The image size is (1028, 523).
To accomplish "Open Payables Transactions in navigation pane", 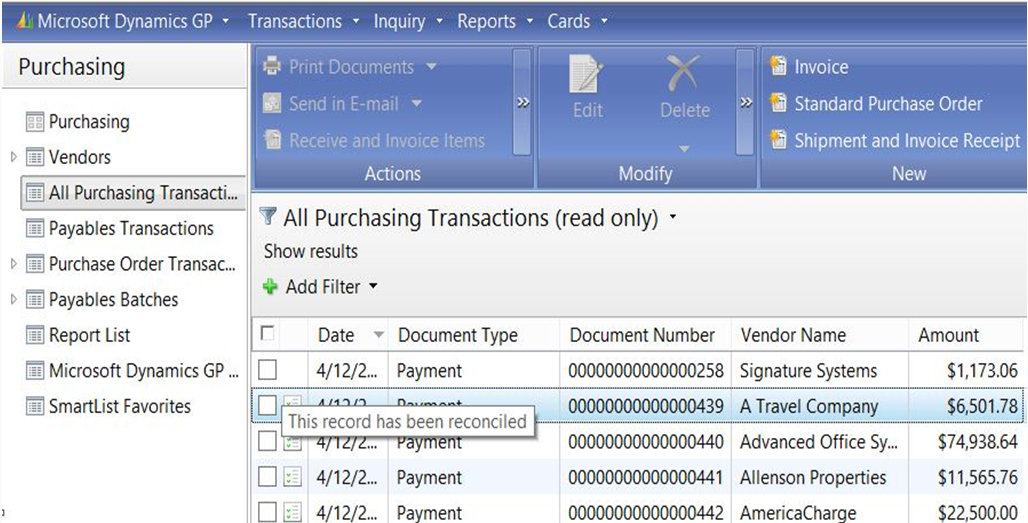I will 131,229.
